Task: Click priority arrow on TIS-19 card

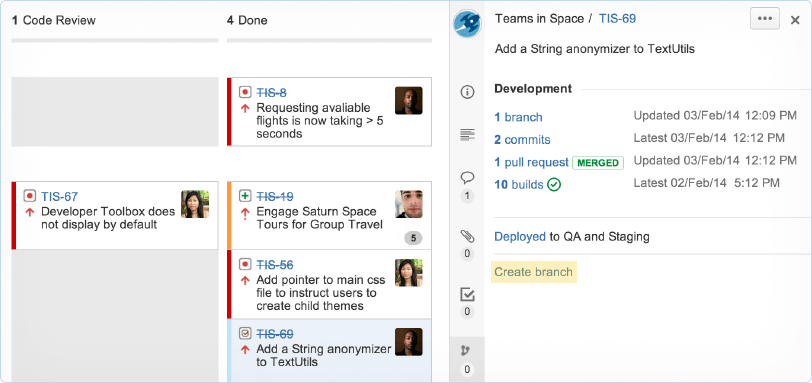Action: (x=245, y=213)
